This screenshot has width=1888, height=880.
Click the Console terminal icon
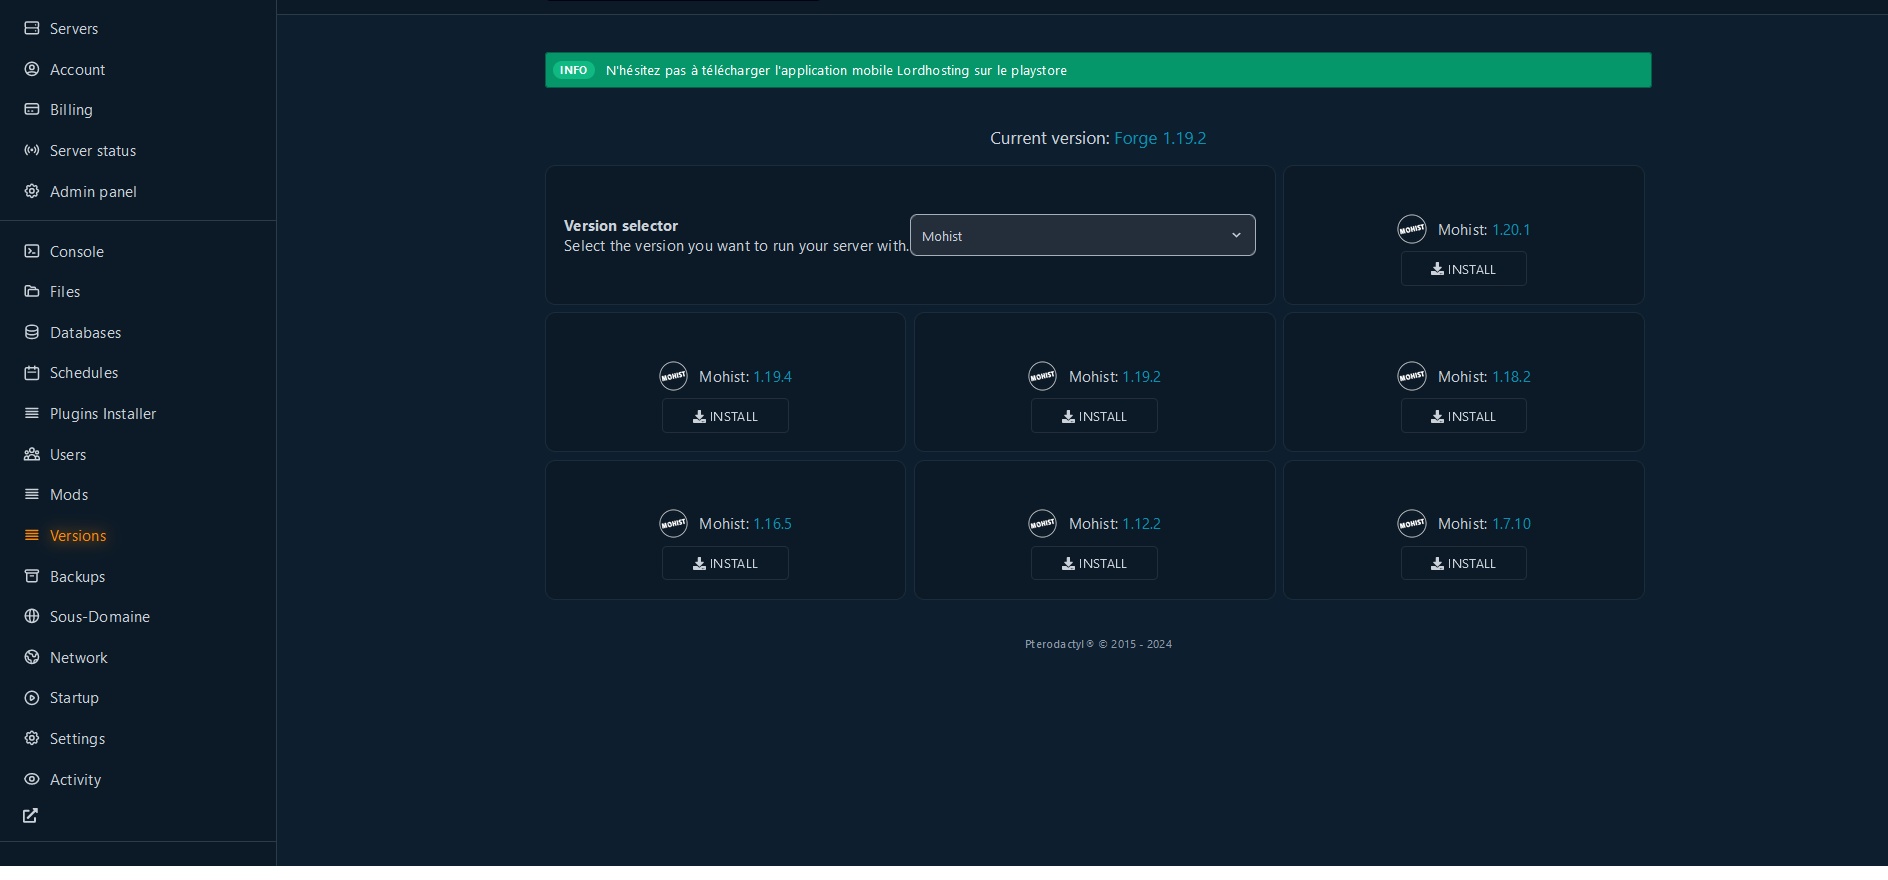(32, 251)
